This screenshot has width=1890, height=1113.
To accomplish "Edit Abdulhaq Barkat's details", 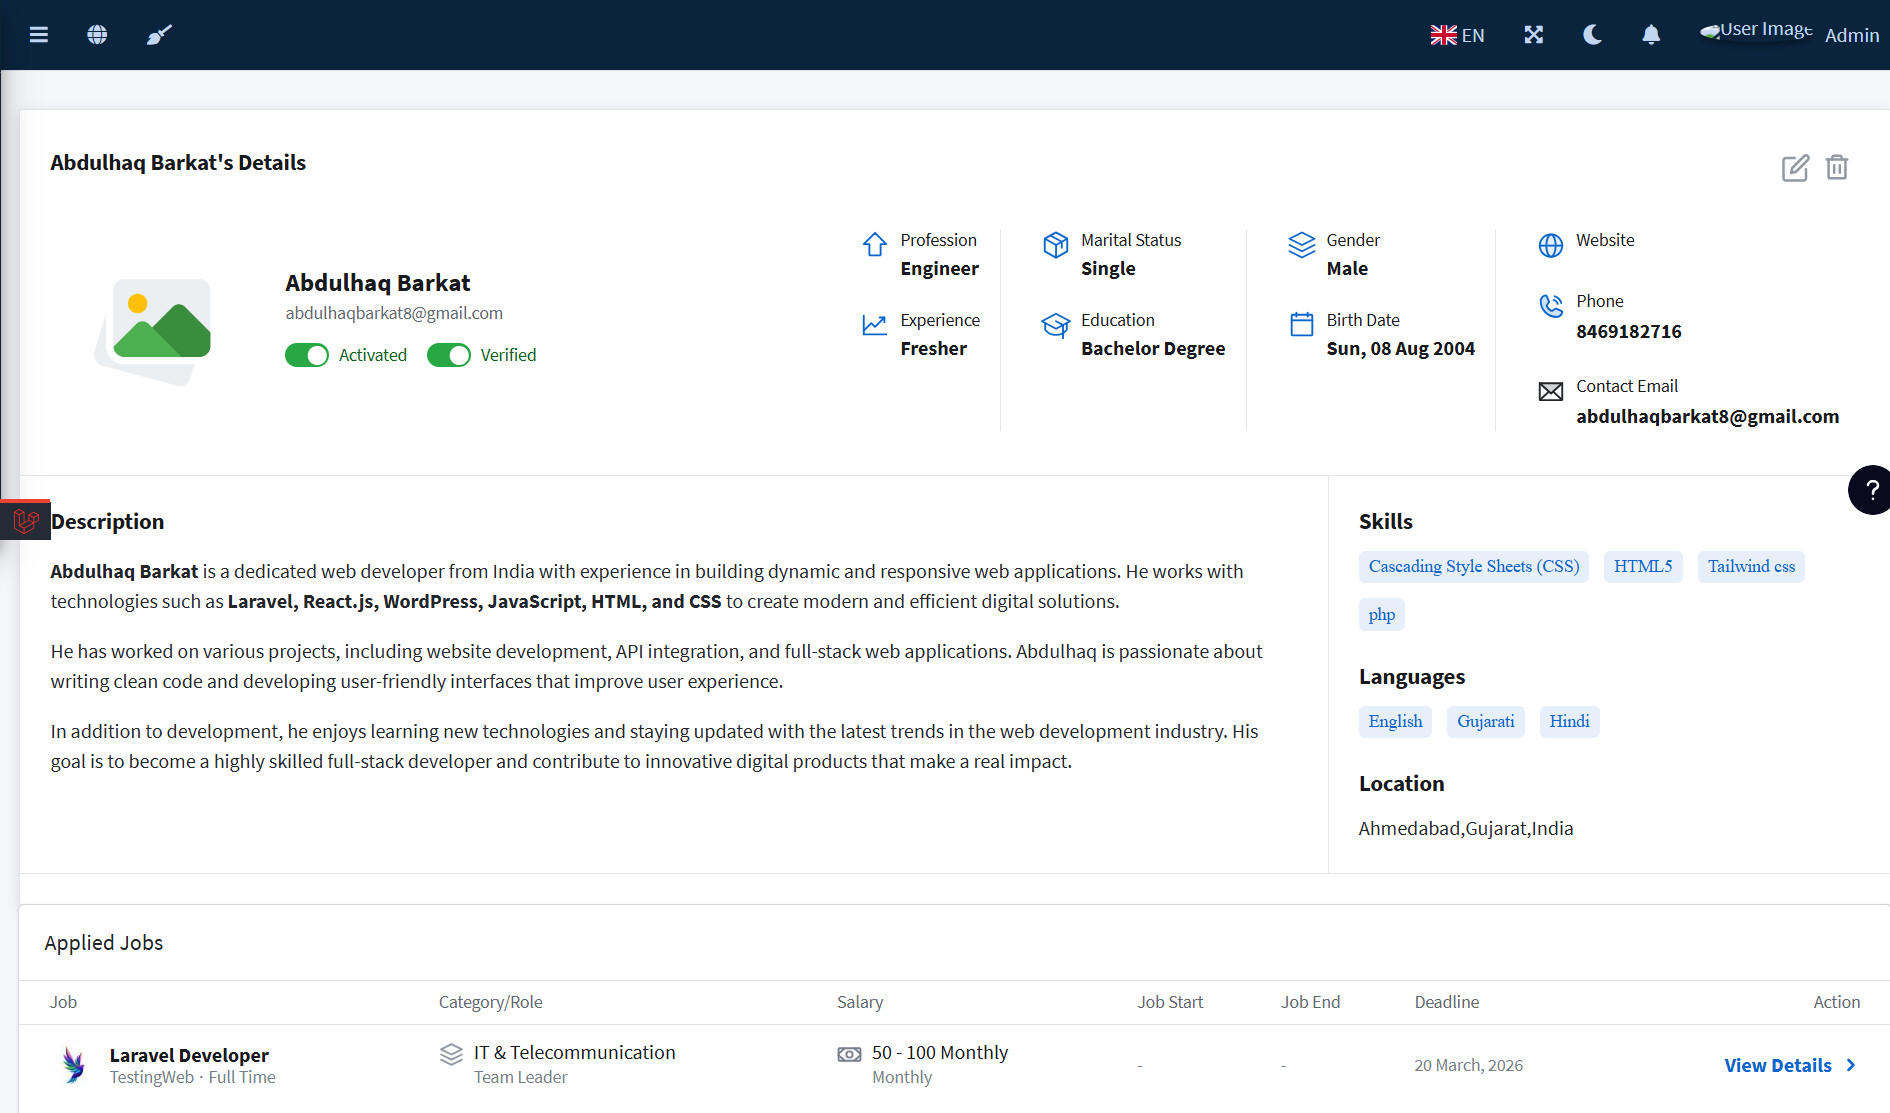I will 1795,168.
